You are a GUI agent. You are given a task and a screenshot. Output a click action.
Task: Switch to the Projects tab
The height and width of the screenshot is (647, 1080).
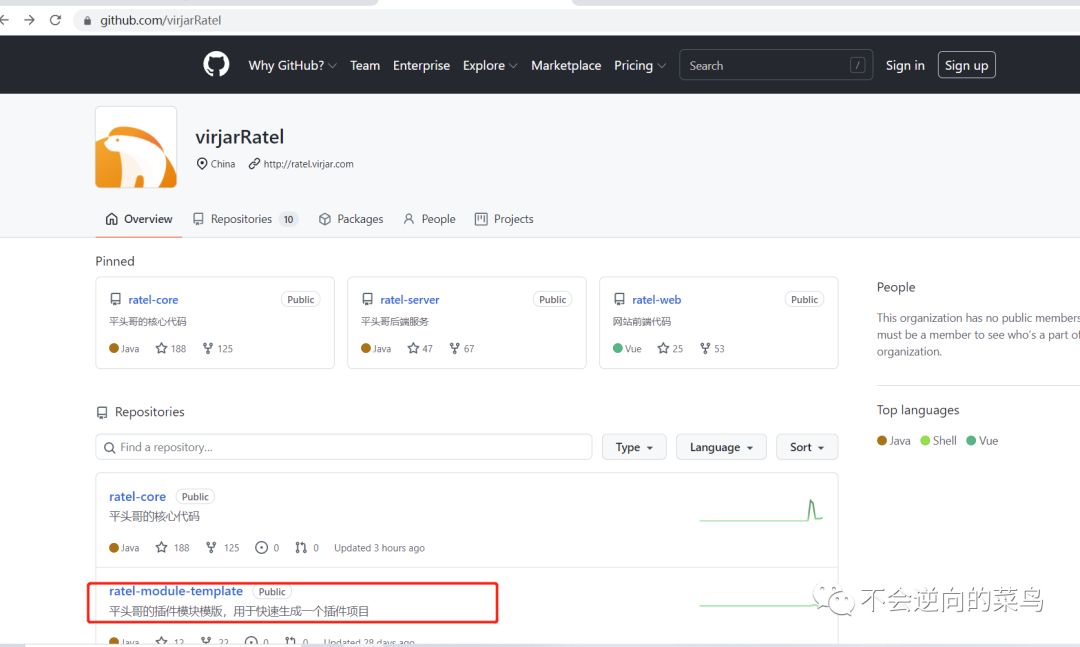[504, 219]
